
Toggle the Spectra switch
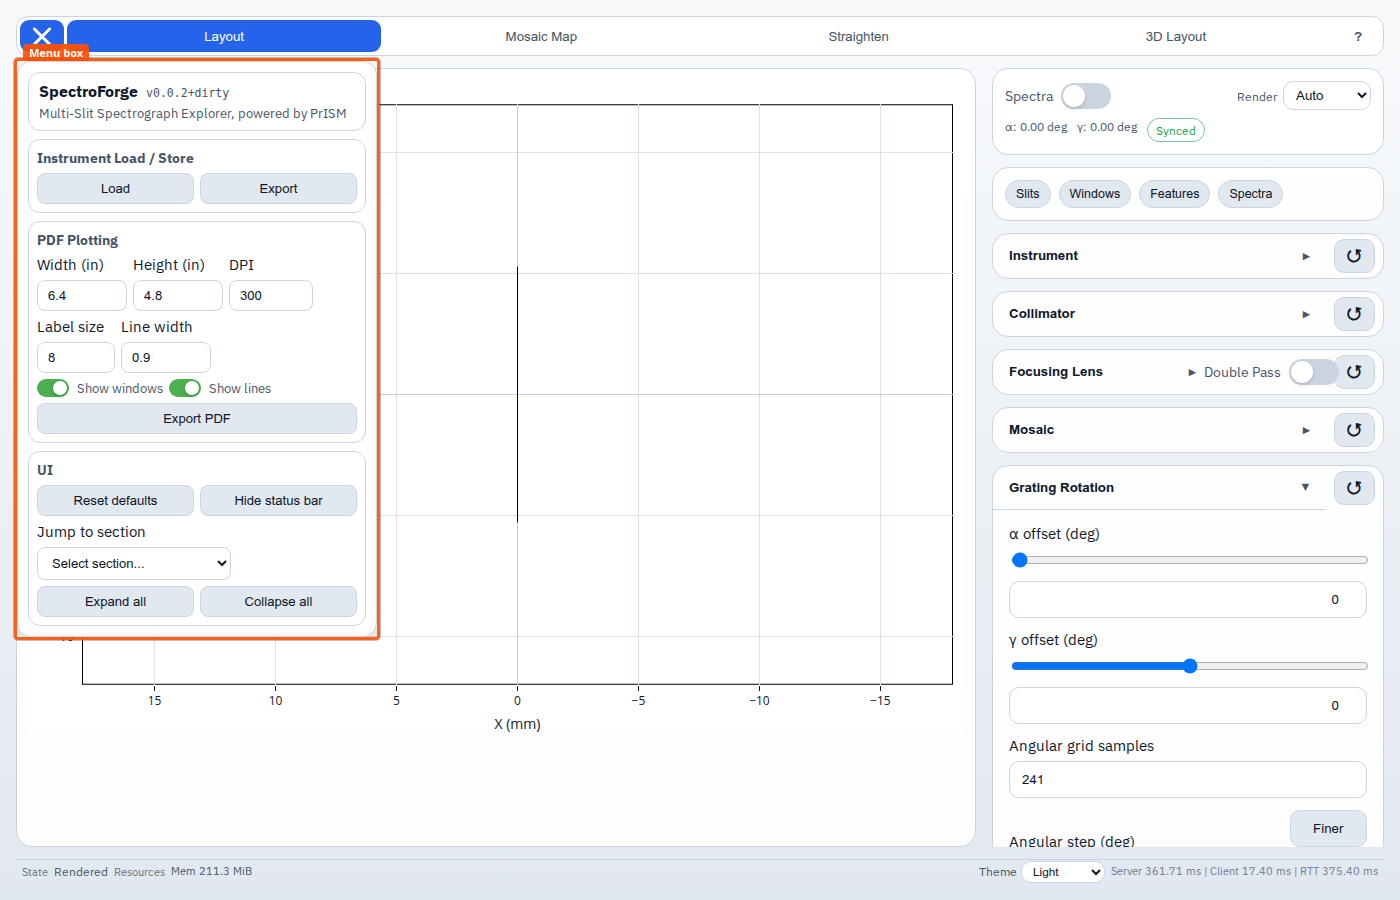tap(1086, 96)
